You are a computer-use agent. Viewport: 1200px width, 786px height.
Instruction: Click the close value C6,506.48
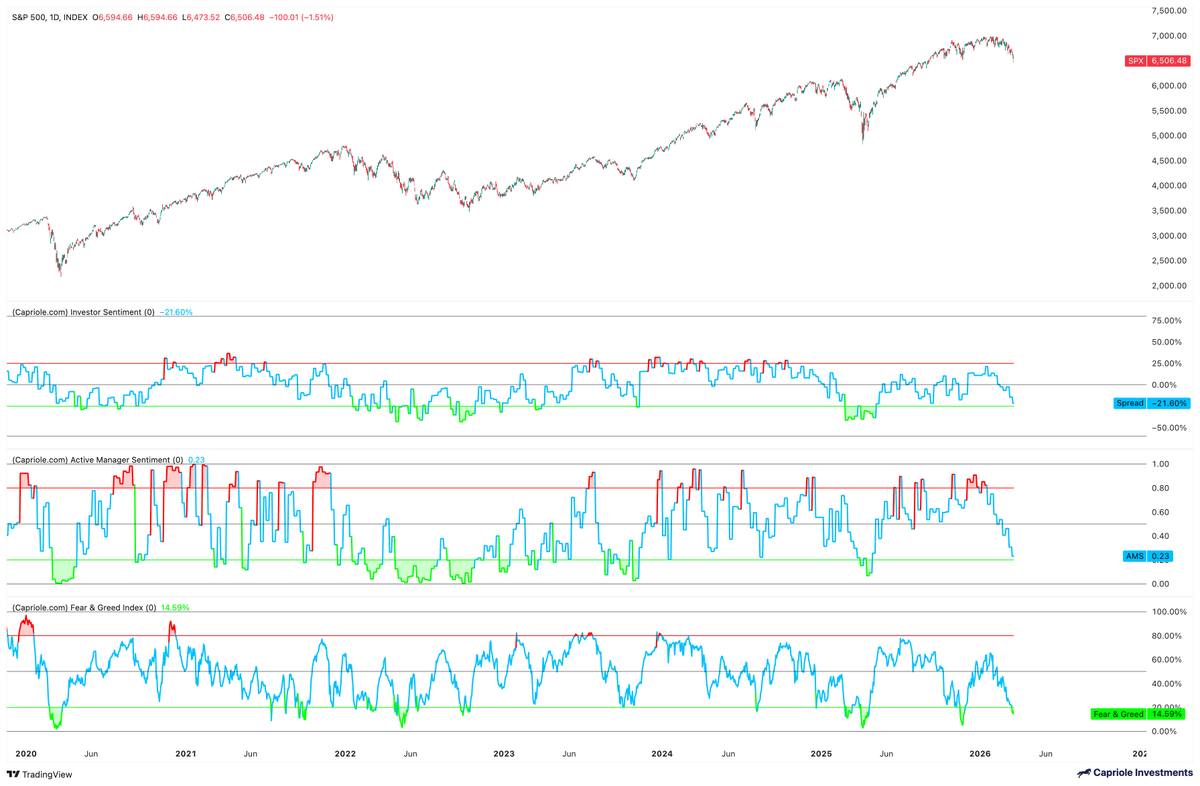(245, 18)
